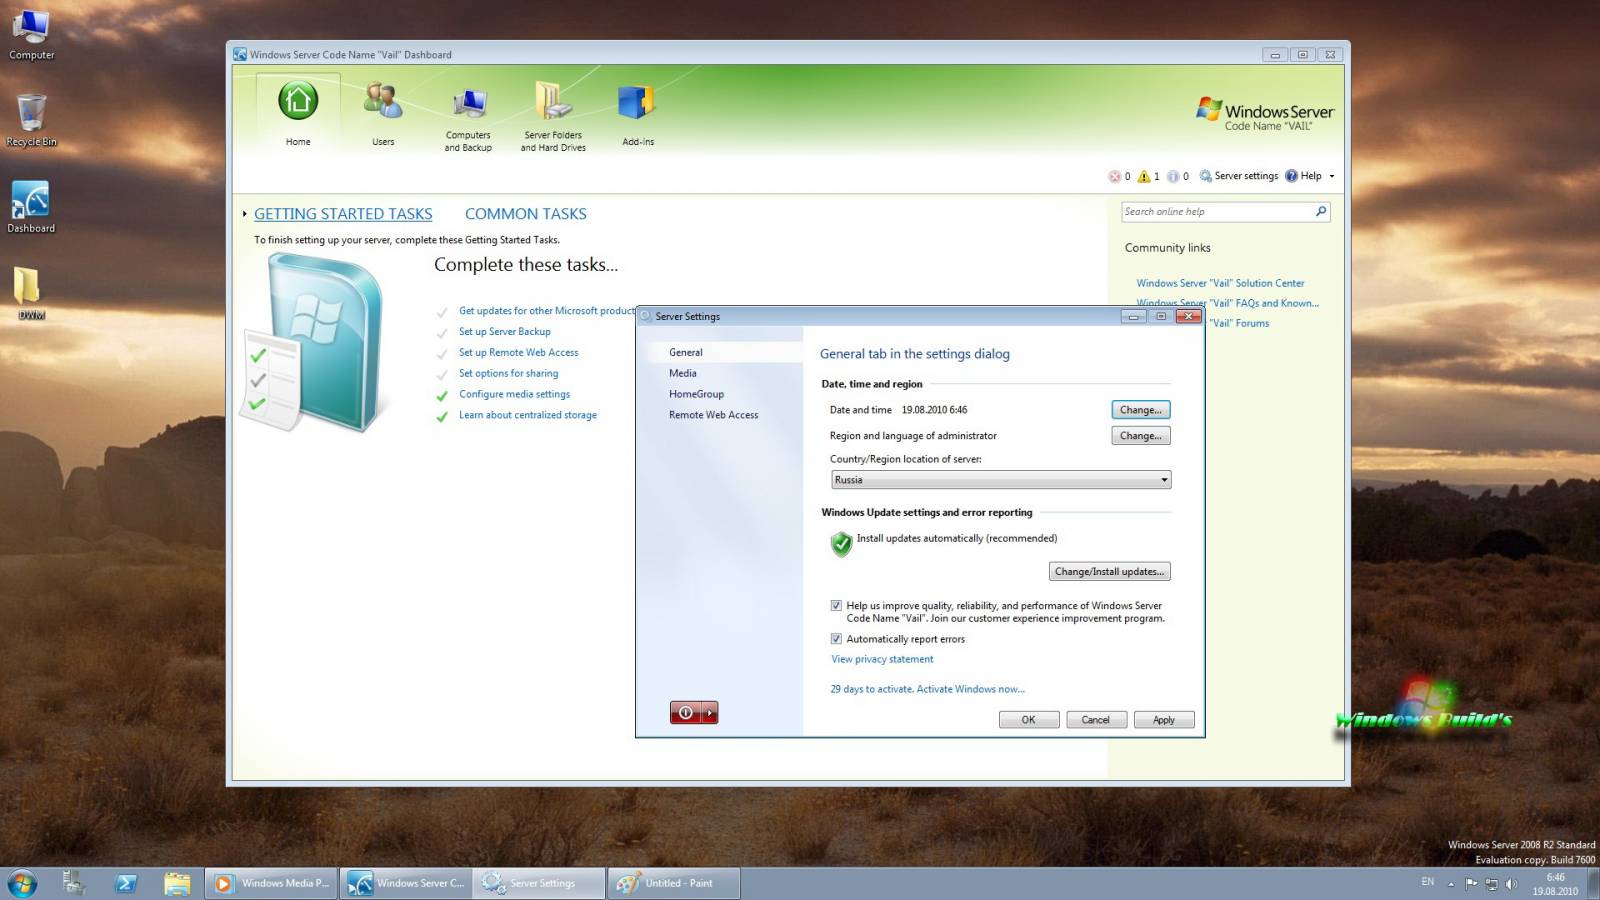1600x900 pixels.
Task: Open the Dashboard desktop shortcut
Action: pos(31,207)
